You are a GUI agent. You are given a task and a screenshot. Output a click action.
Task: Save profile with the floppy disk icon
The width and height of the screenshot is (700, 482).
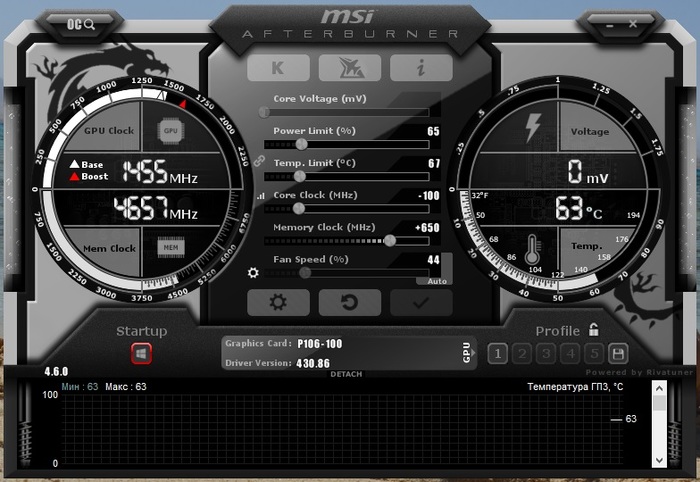tap(618, 354)
